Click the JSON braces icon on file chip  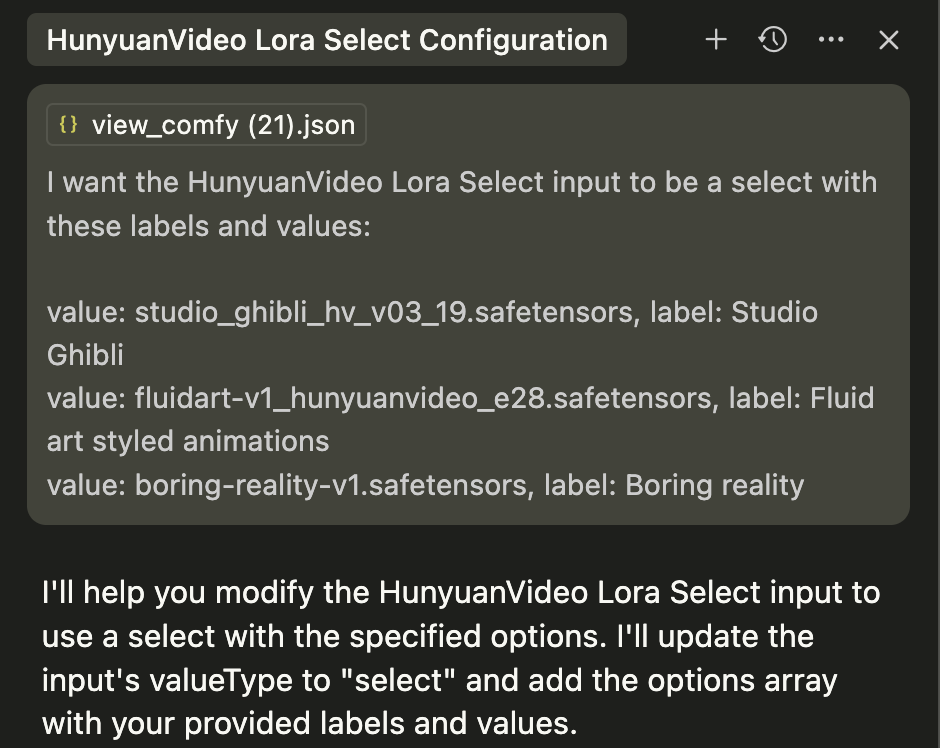pos(68,125)
